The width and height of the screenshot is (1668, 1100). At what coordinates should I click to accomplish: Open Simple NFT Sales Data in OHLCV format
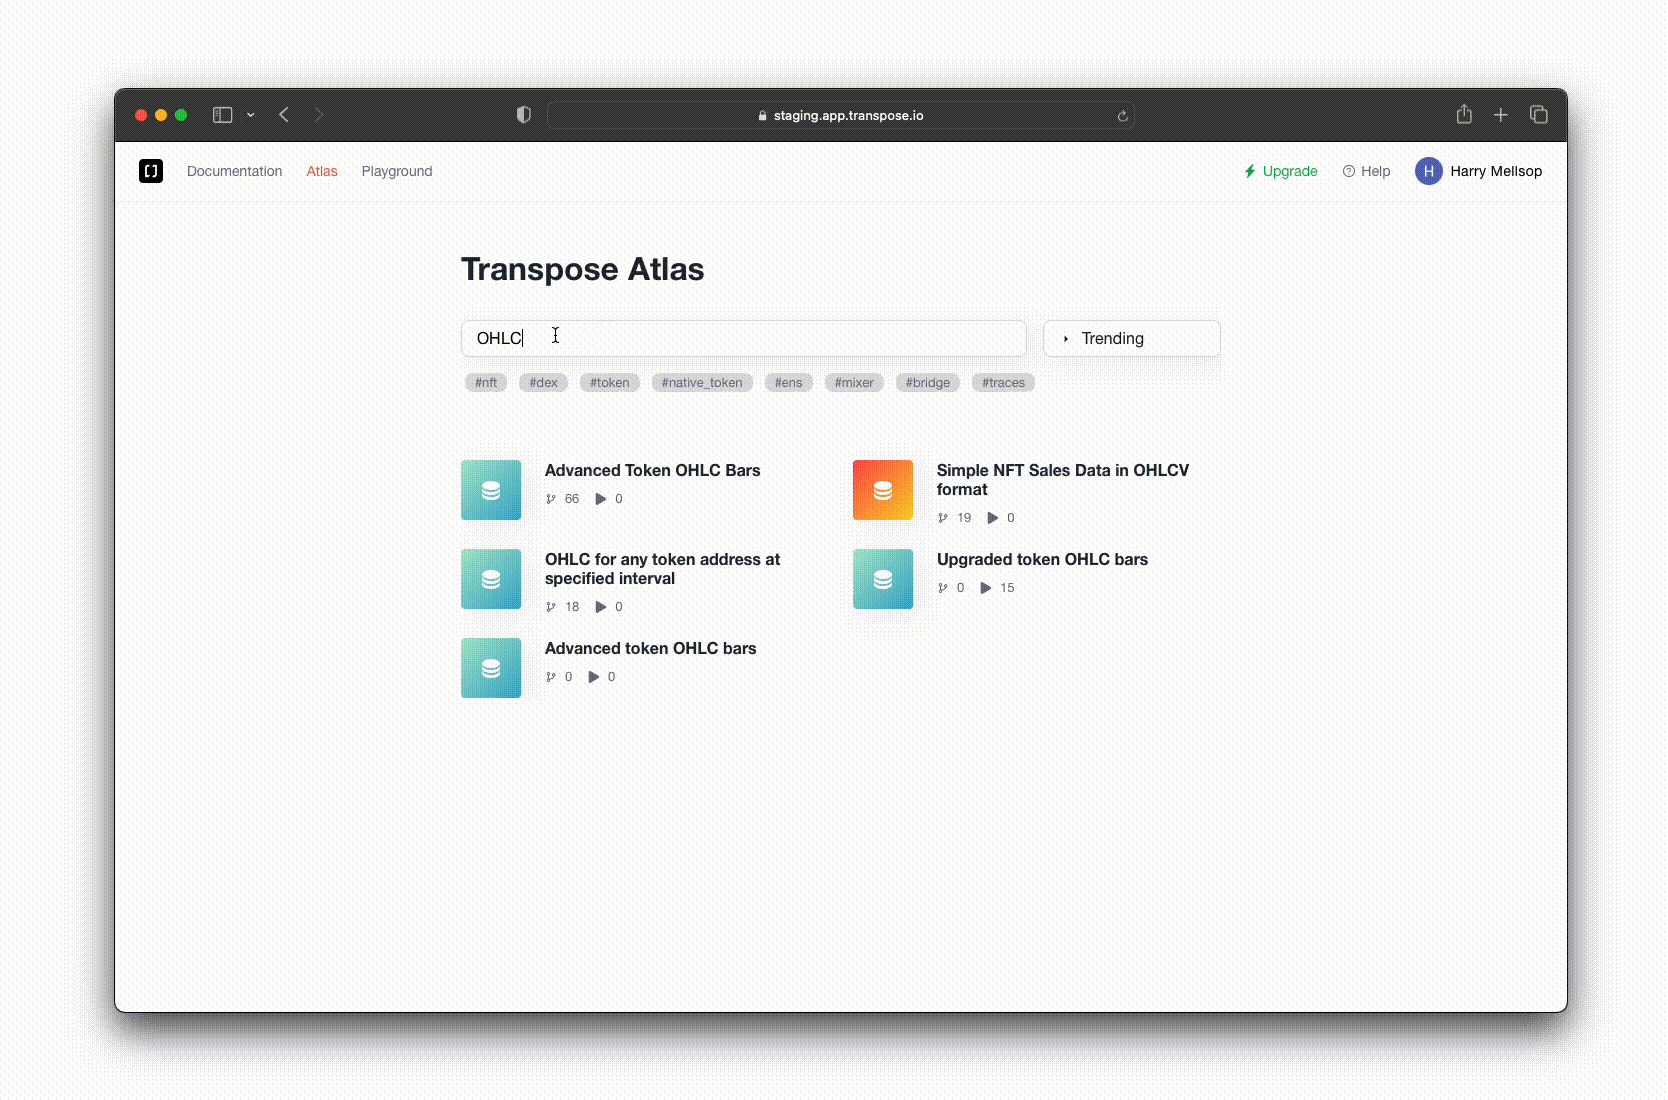click(1062, 480)
